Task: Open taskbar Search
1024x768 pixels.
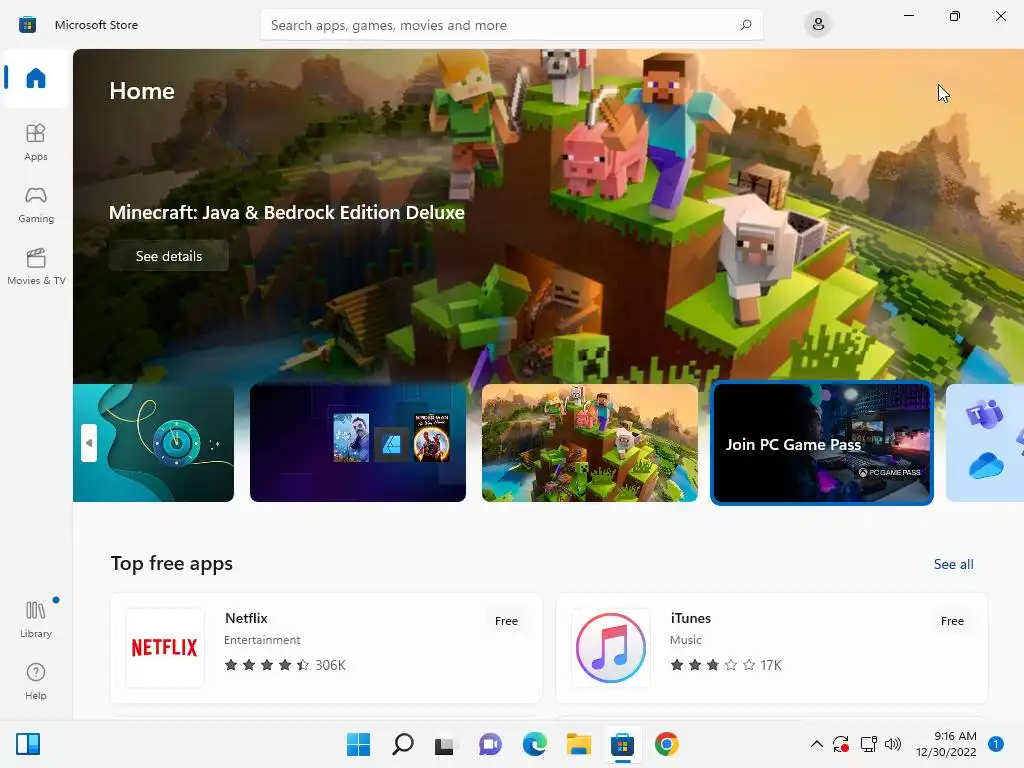Action: (402, 744)
